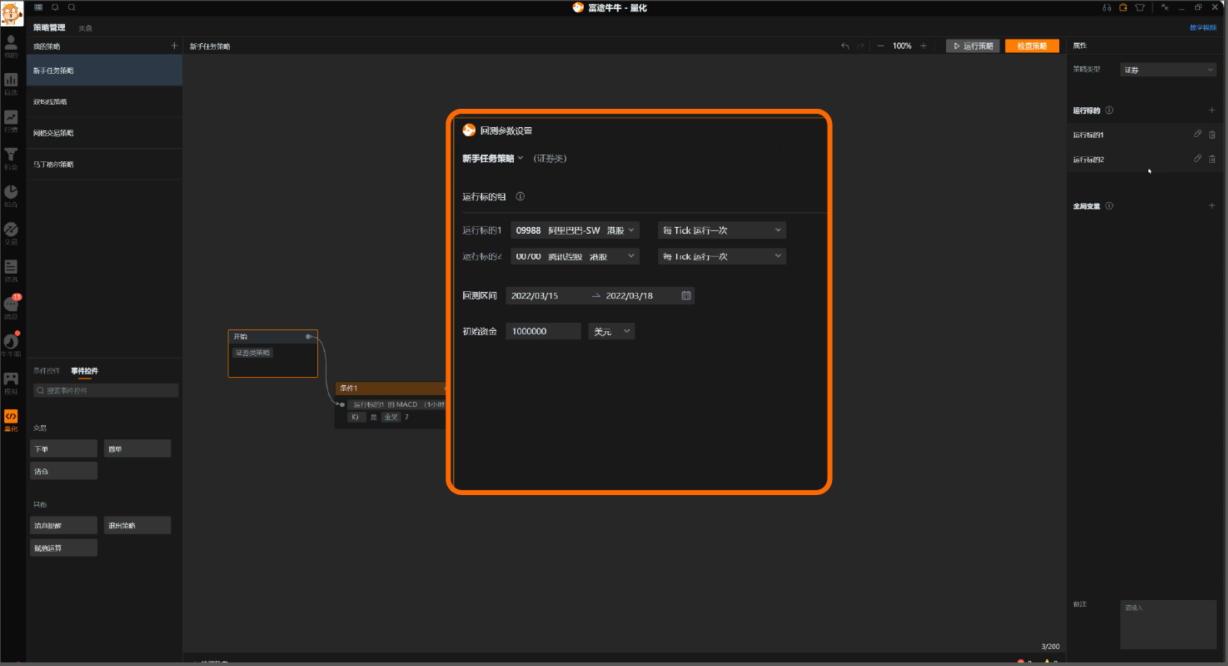Open the 行情 market quotes sidebar icon
The width and height of the screenshot is (1228, 666).
click(11, 121)
